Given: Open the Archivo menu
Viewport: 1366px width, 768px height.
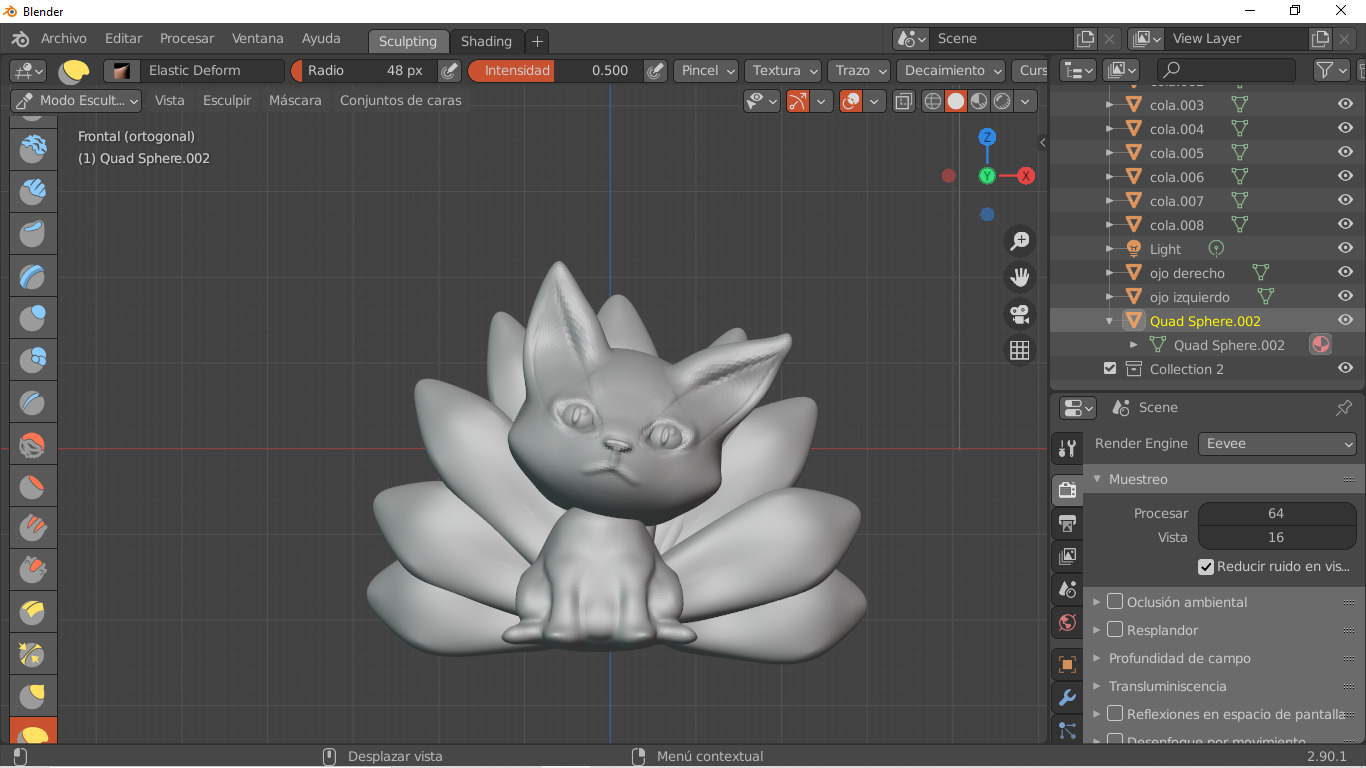Looking at the screenshot, I should click(x=64, y=39).
